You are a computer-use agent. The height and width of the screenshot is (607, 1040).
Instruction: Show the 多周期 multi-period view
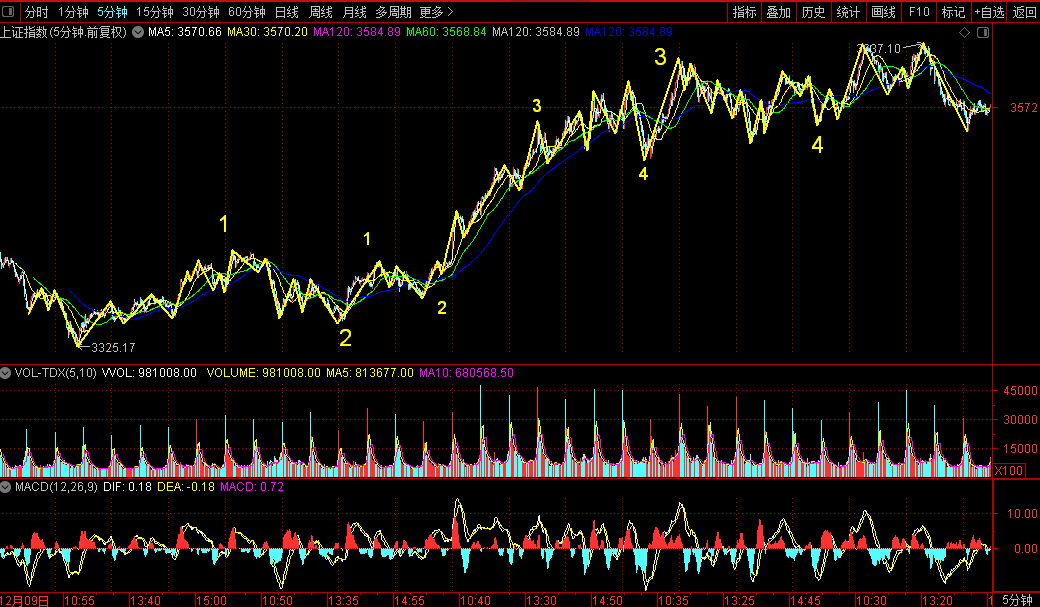tap(393, 12)
